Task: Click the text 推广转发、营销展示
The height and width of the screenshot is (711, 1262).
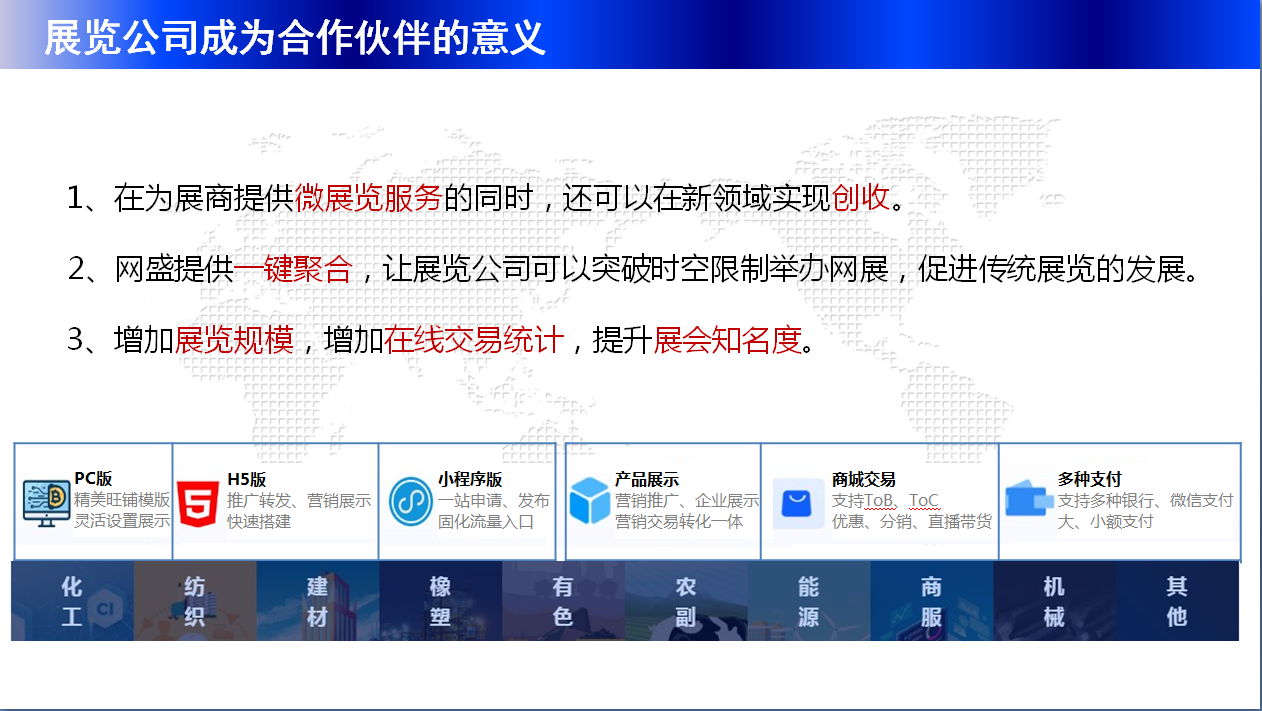Action: pos(299,500)
